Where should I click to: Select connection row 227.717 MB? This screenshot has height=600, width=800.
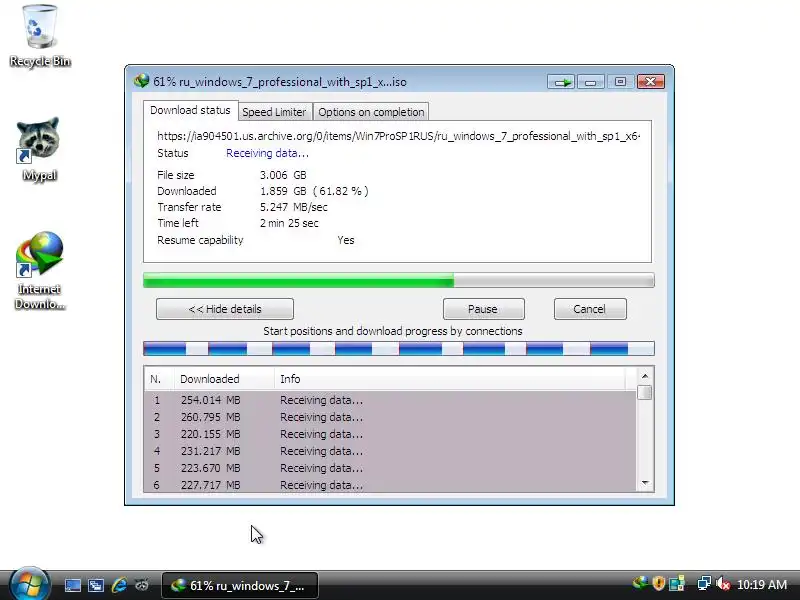pos(390,485)
